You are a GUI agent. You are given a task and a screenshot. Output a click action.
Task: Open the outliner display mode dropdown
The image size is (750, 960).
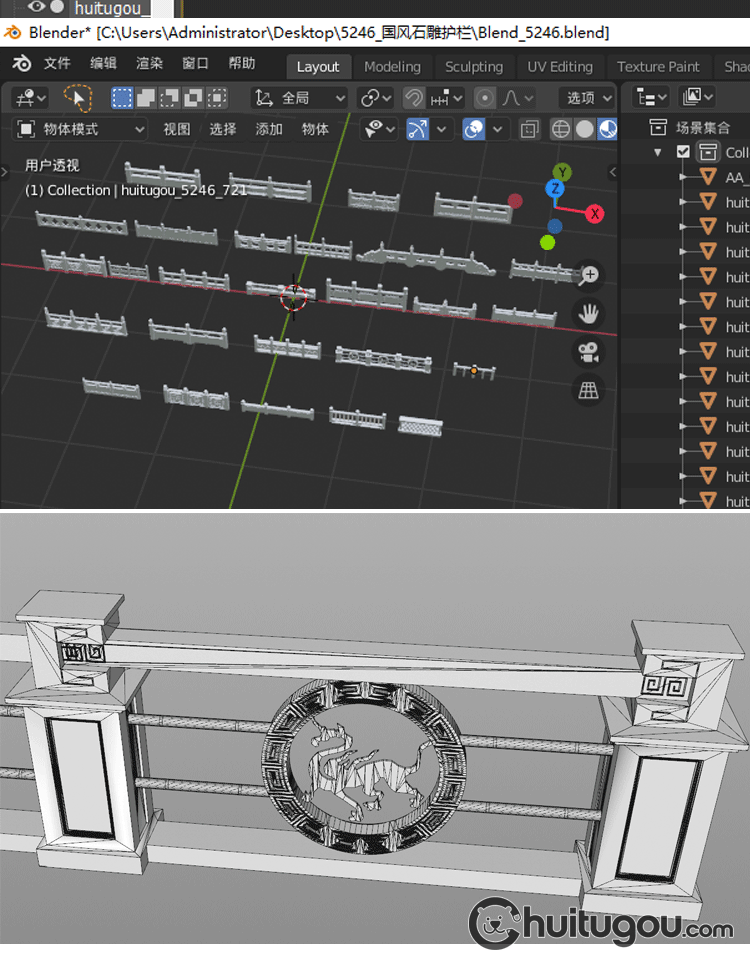(x=697, y=97)
